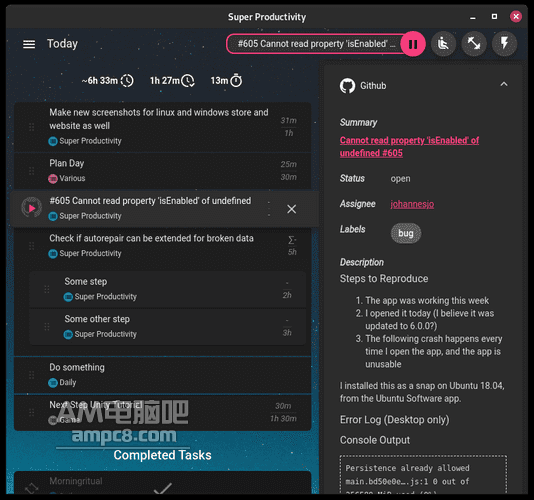Pause the current task timer
534x500 pixels.
pos(413,44)
